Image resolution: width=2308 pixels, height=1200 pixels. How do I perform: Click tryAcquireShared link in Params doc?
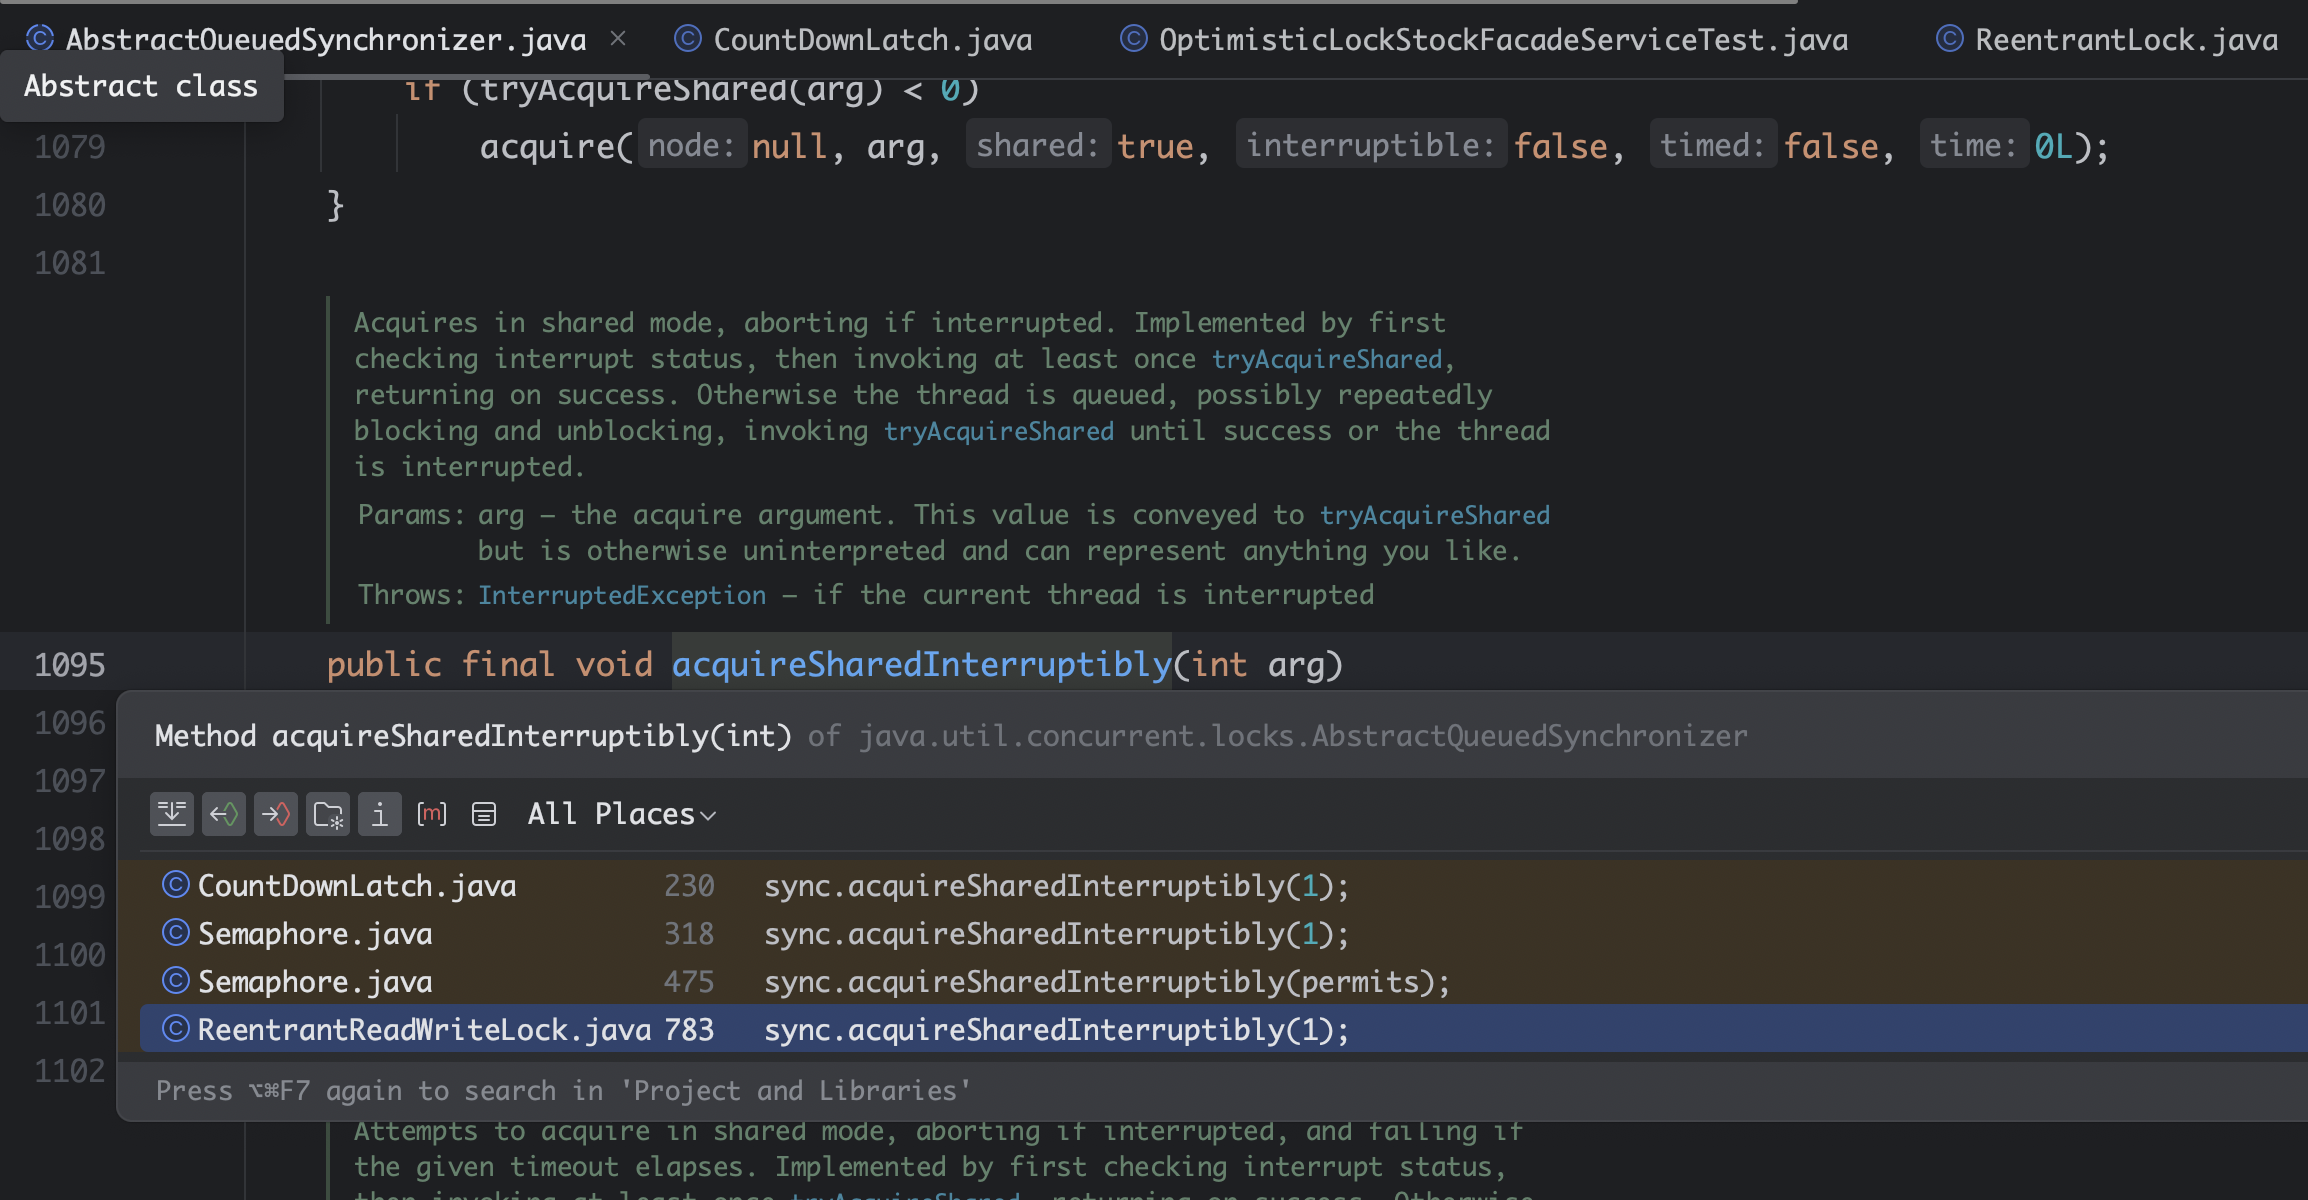point(1434,515)
